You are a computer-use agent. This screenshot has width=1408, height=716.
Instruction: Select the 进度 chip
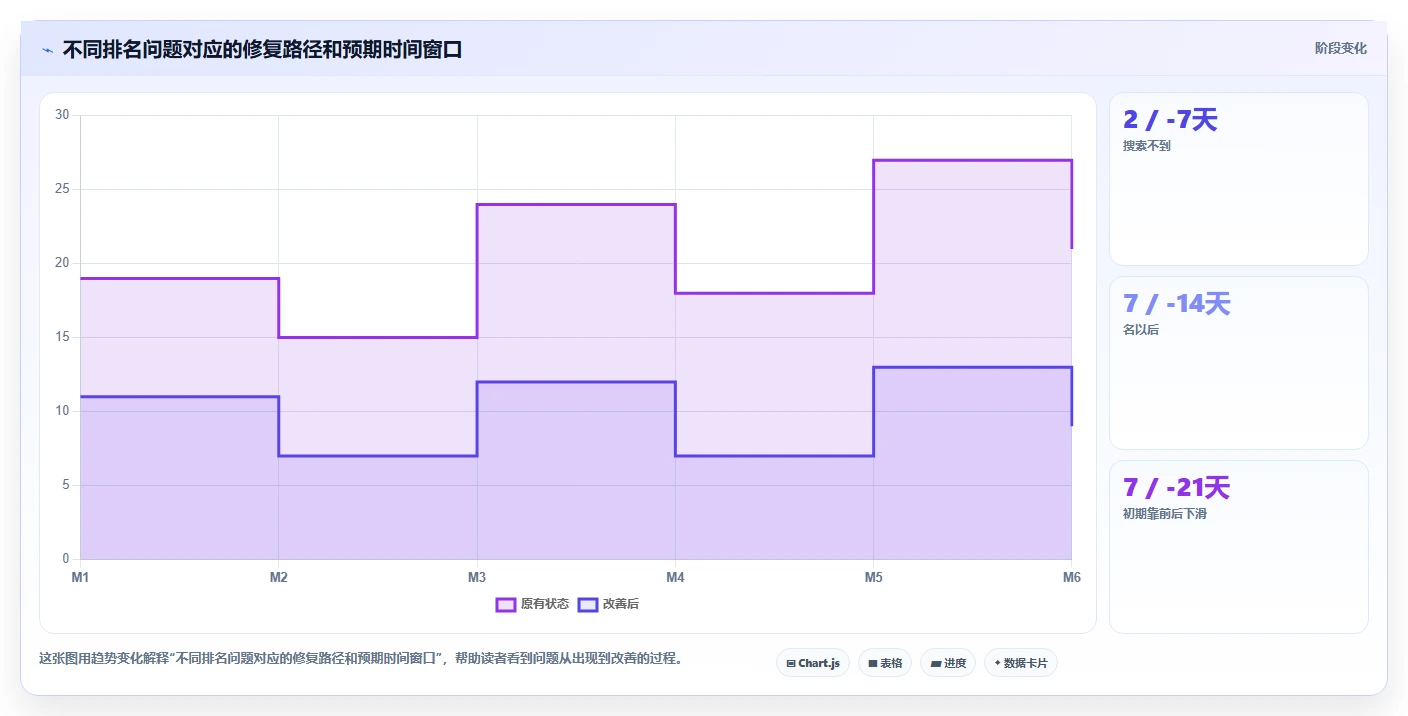tap(948, 663)
